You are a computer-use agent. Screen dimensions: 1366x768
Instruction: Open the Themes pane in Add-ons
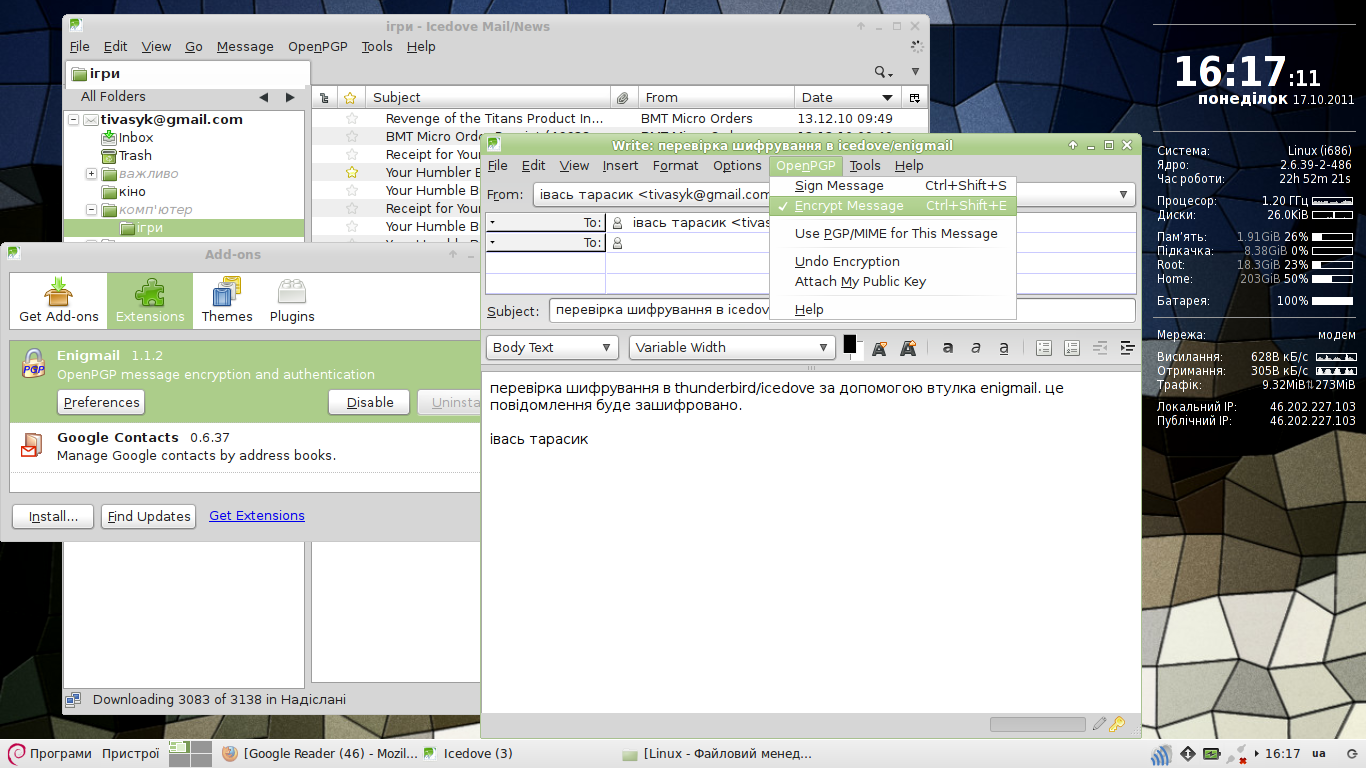tap(227, 301)
